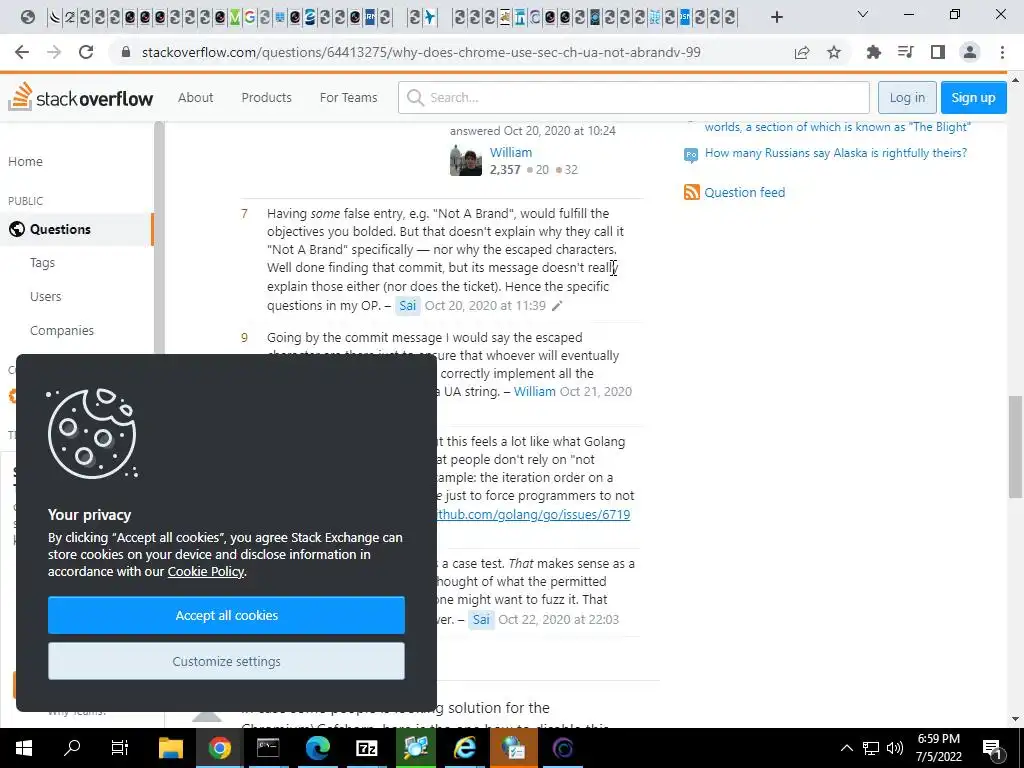Open Customize settings for cookies

[x=226, y=661]
